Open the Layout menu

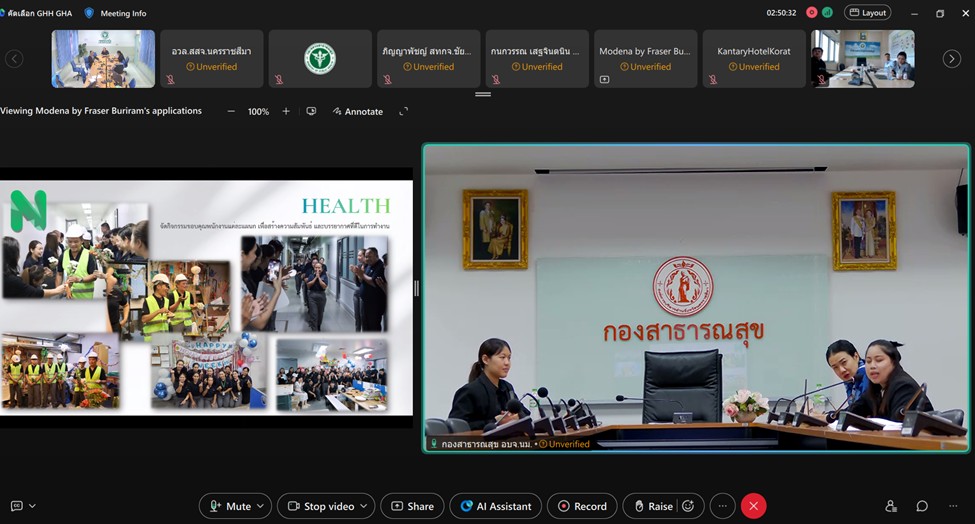(x=867, y=13)
